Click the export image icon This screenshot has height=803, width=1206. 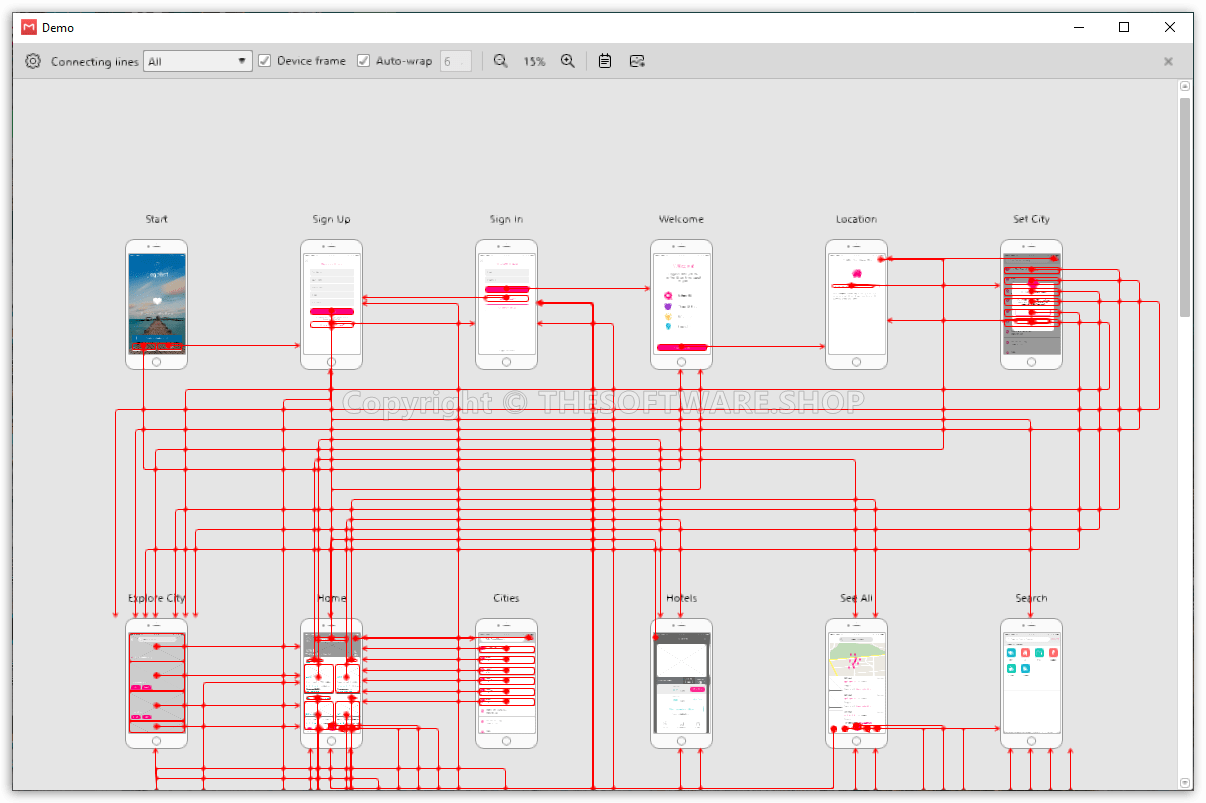pyautogui.click(x=637, y=61)
